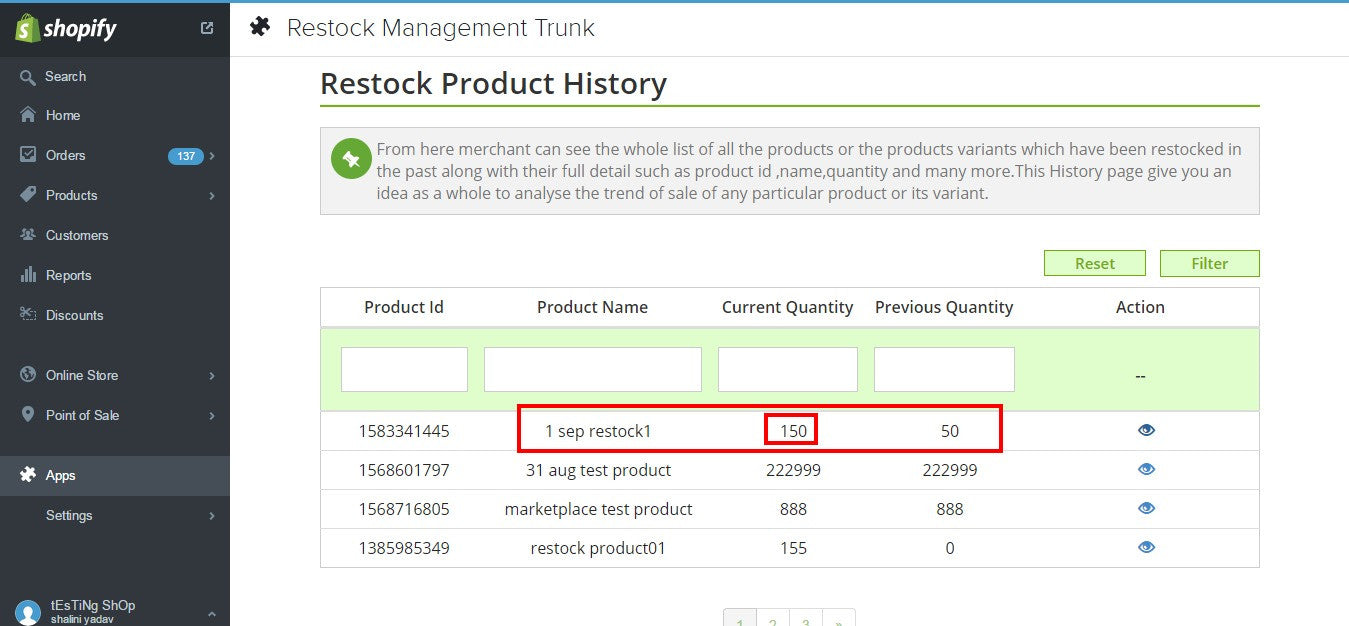This screenshot has height=626, width=1349.
Task: Click the Customers people icon
Action: 28,235
